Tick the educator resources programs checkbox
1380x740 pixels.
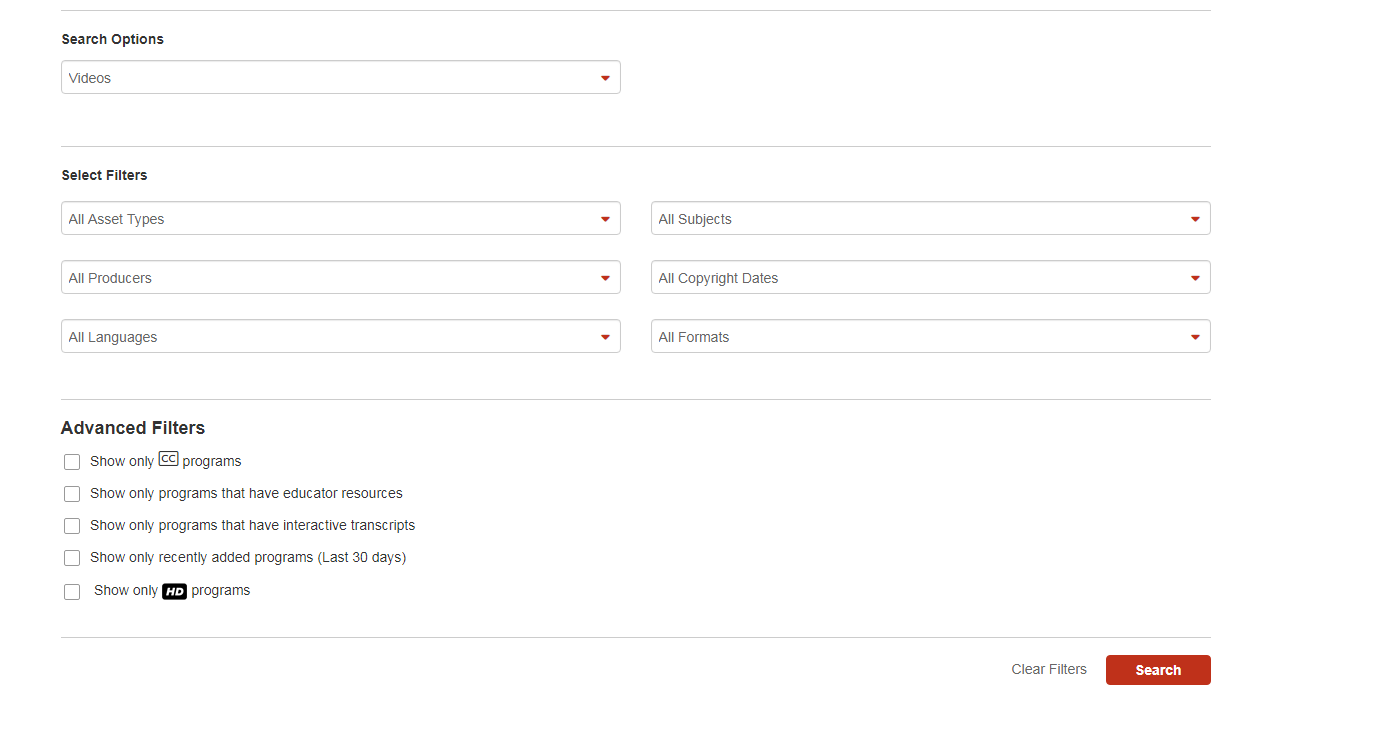[72, 494]
